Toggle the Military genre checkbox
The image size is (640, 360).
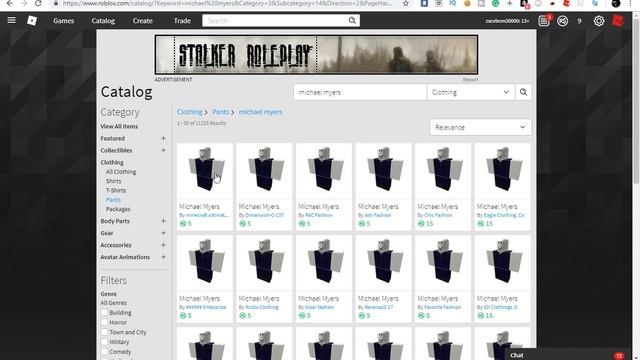click(x=104, y=342)
